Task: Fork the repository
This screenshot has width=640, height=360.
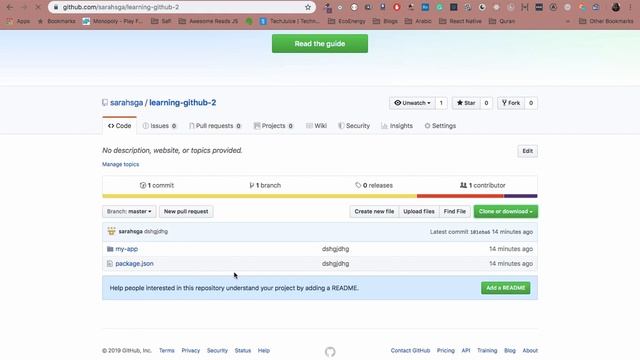Action: pos(511,103)
